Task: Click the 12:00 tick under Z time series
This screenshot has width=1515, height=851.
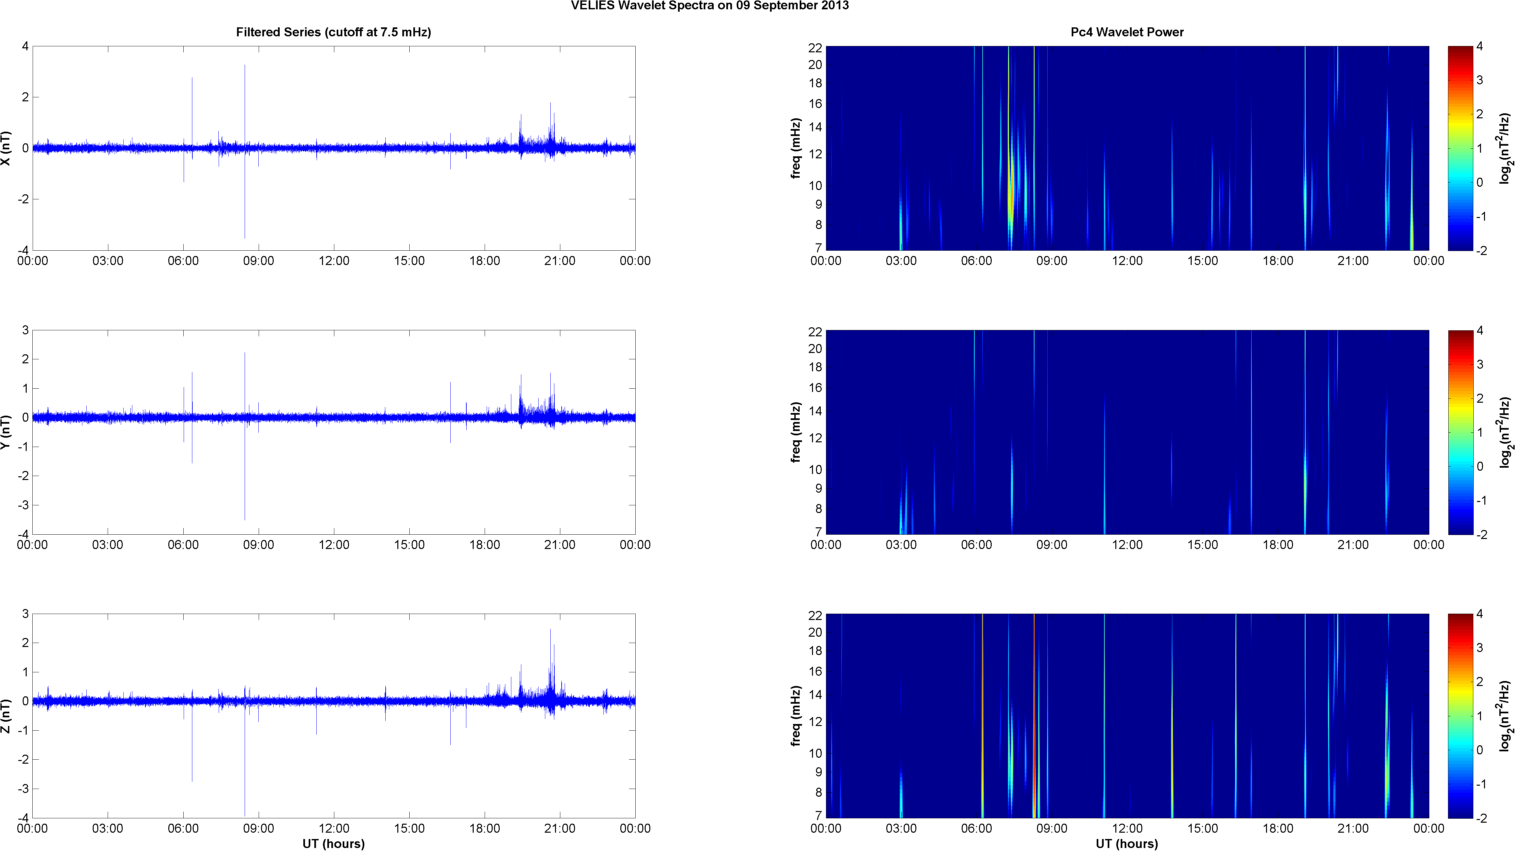Action: [x=334, y=828]
